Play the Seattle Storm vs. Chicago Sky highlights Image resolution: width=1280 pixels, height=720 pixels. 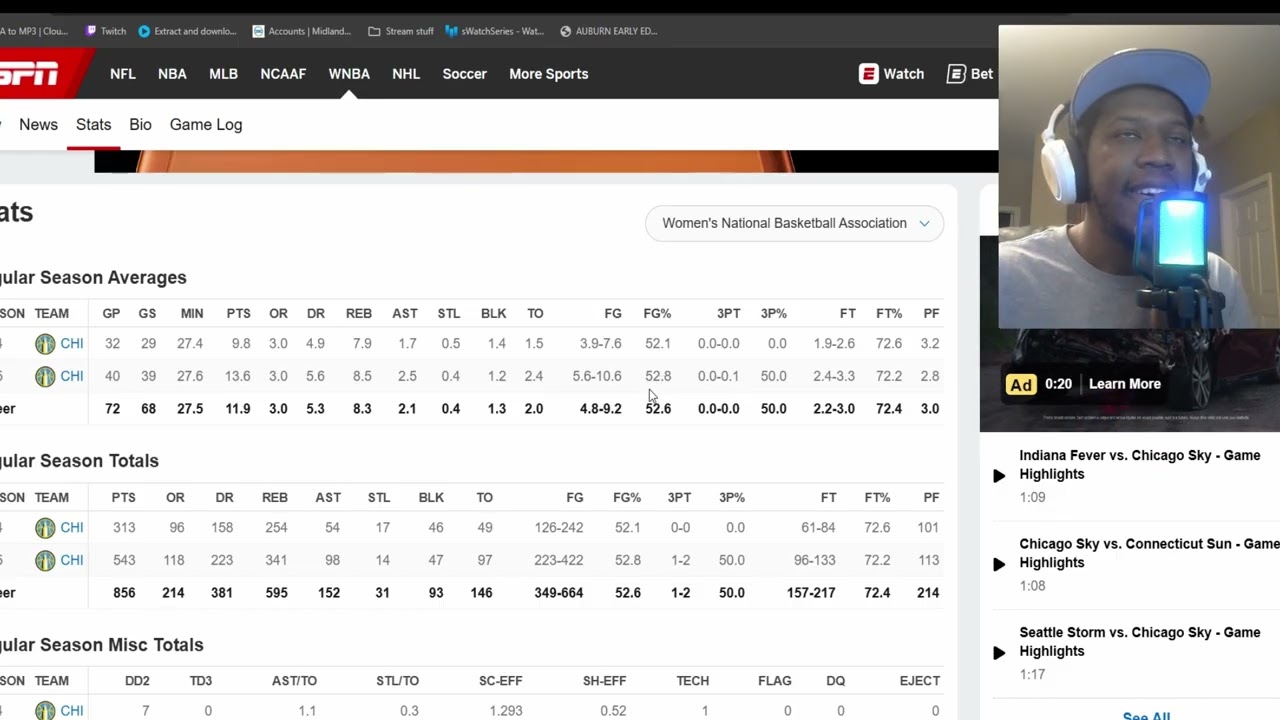pos(999,653)
